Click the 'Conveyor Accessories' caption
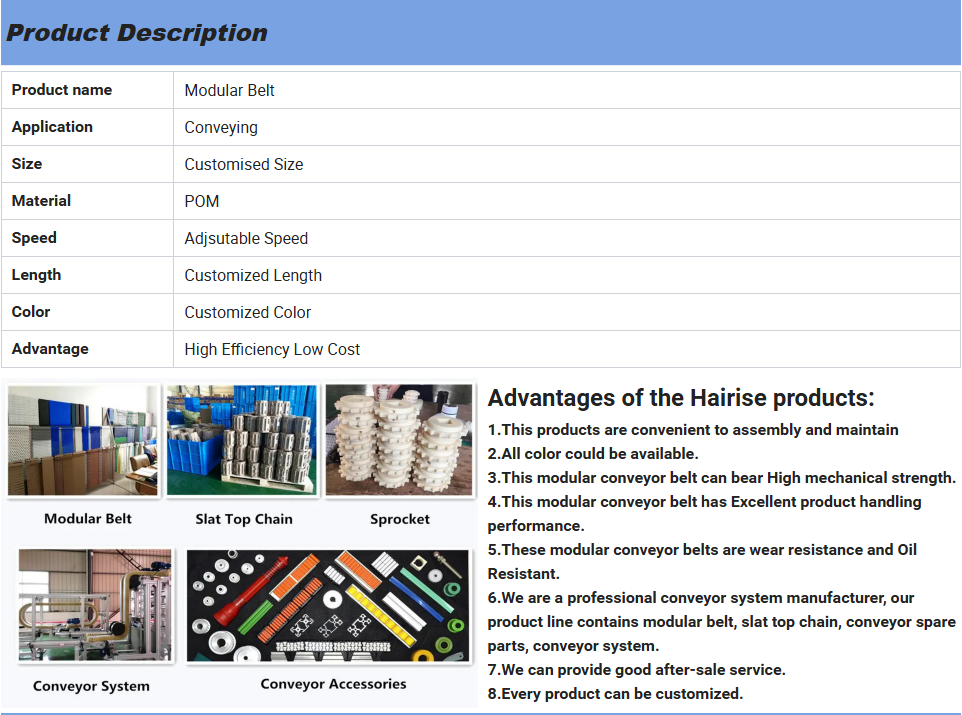 pos(333,684)
